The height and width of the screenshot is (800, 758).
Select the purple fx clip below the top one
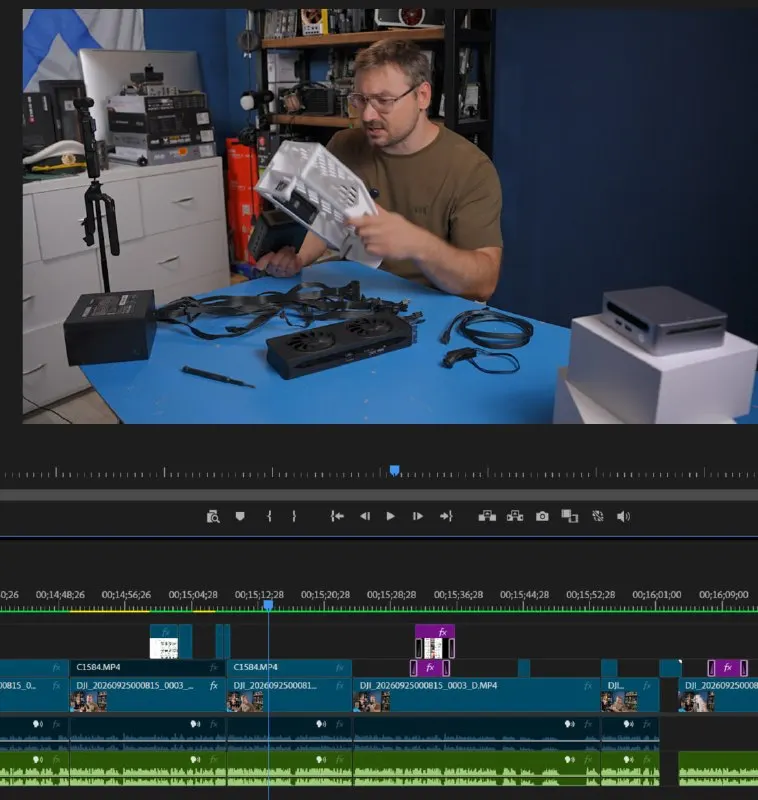pyautogui.click(x=430, y=667)
